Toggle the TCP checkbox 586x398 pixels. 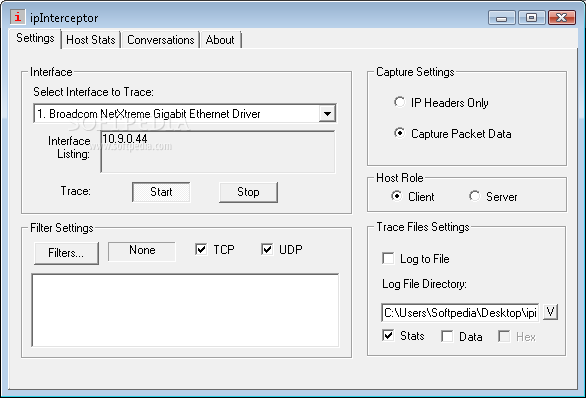tap(215, 249)
